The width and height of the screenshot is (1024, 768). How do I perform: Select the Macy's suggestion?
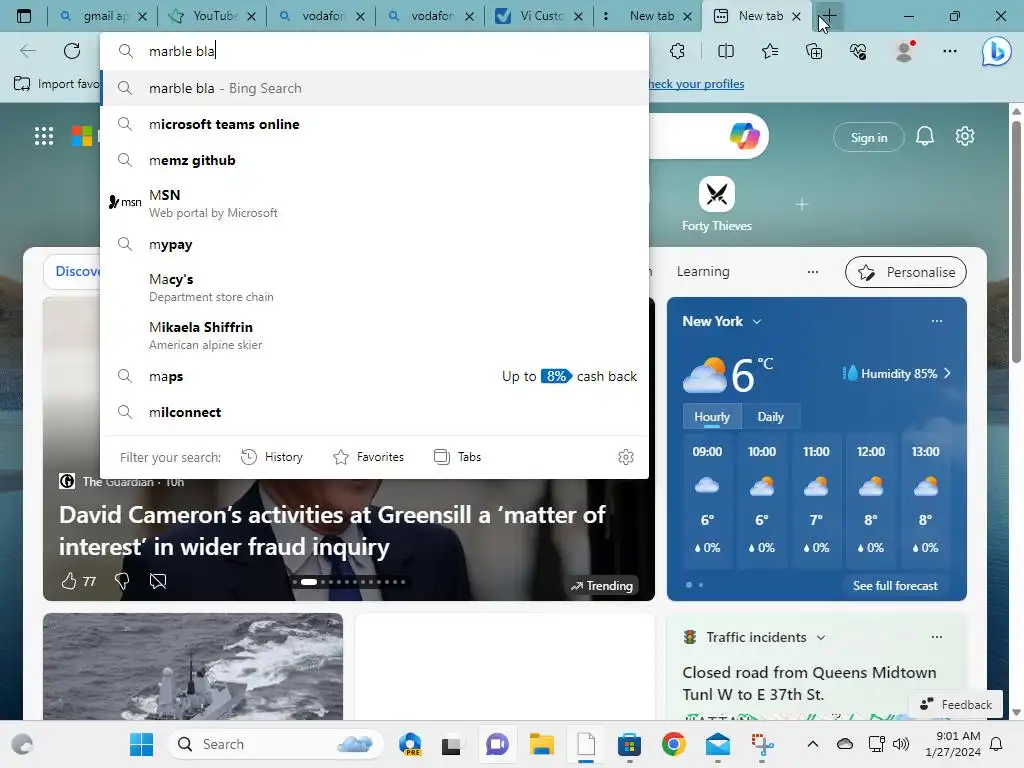point(374,287)
